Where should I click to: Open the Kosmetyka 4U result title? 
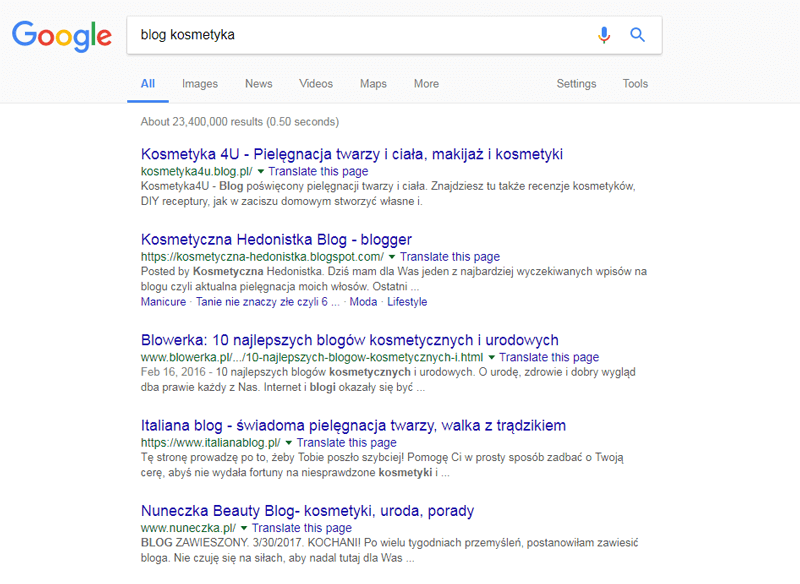[352, 154]
